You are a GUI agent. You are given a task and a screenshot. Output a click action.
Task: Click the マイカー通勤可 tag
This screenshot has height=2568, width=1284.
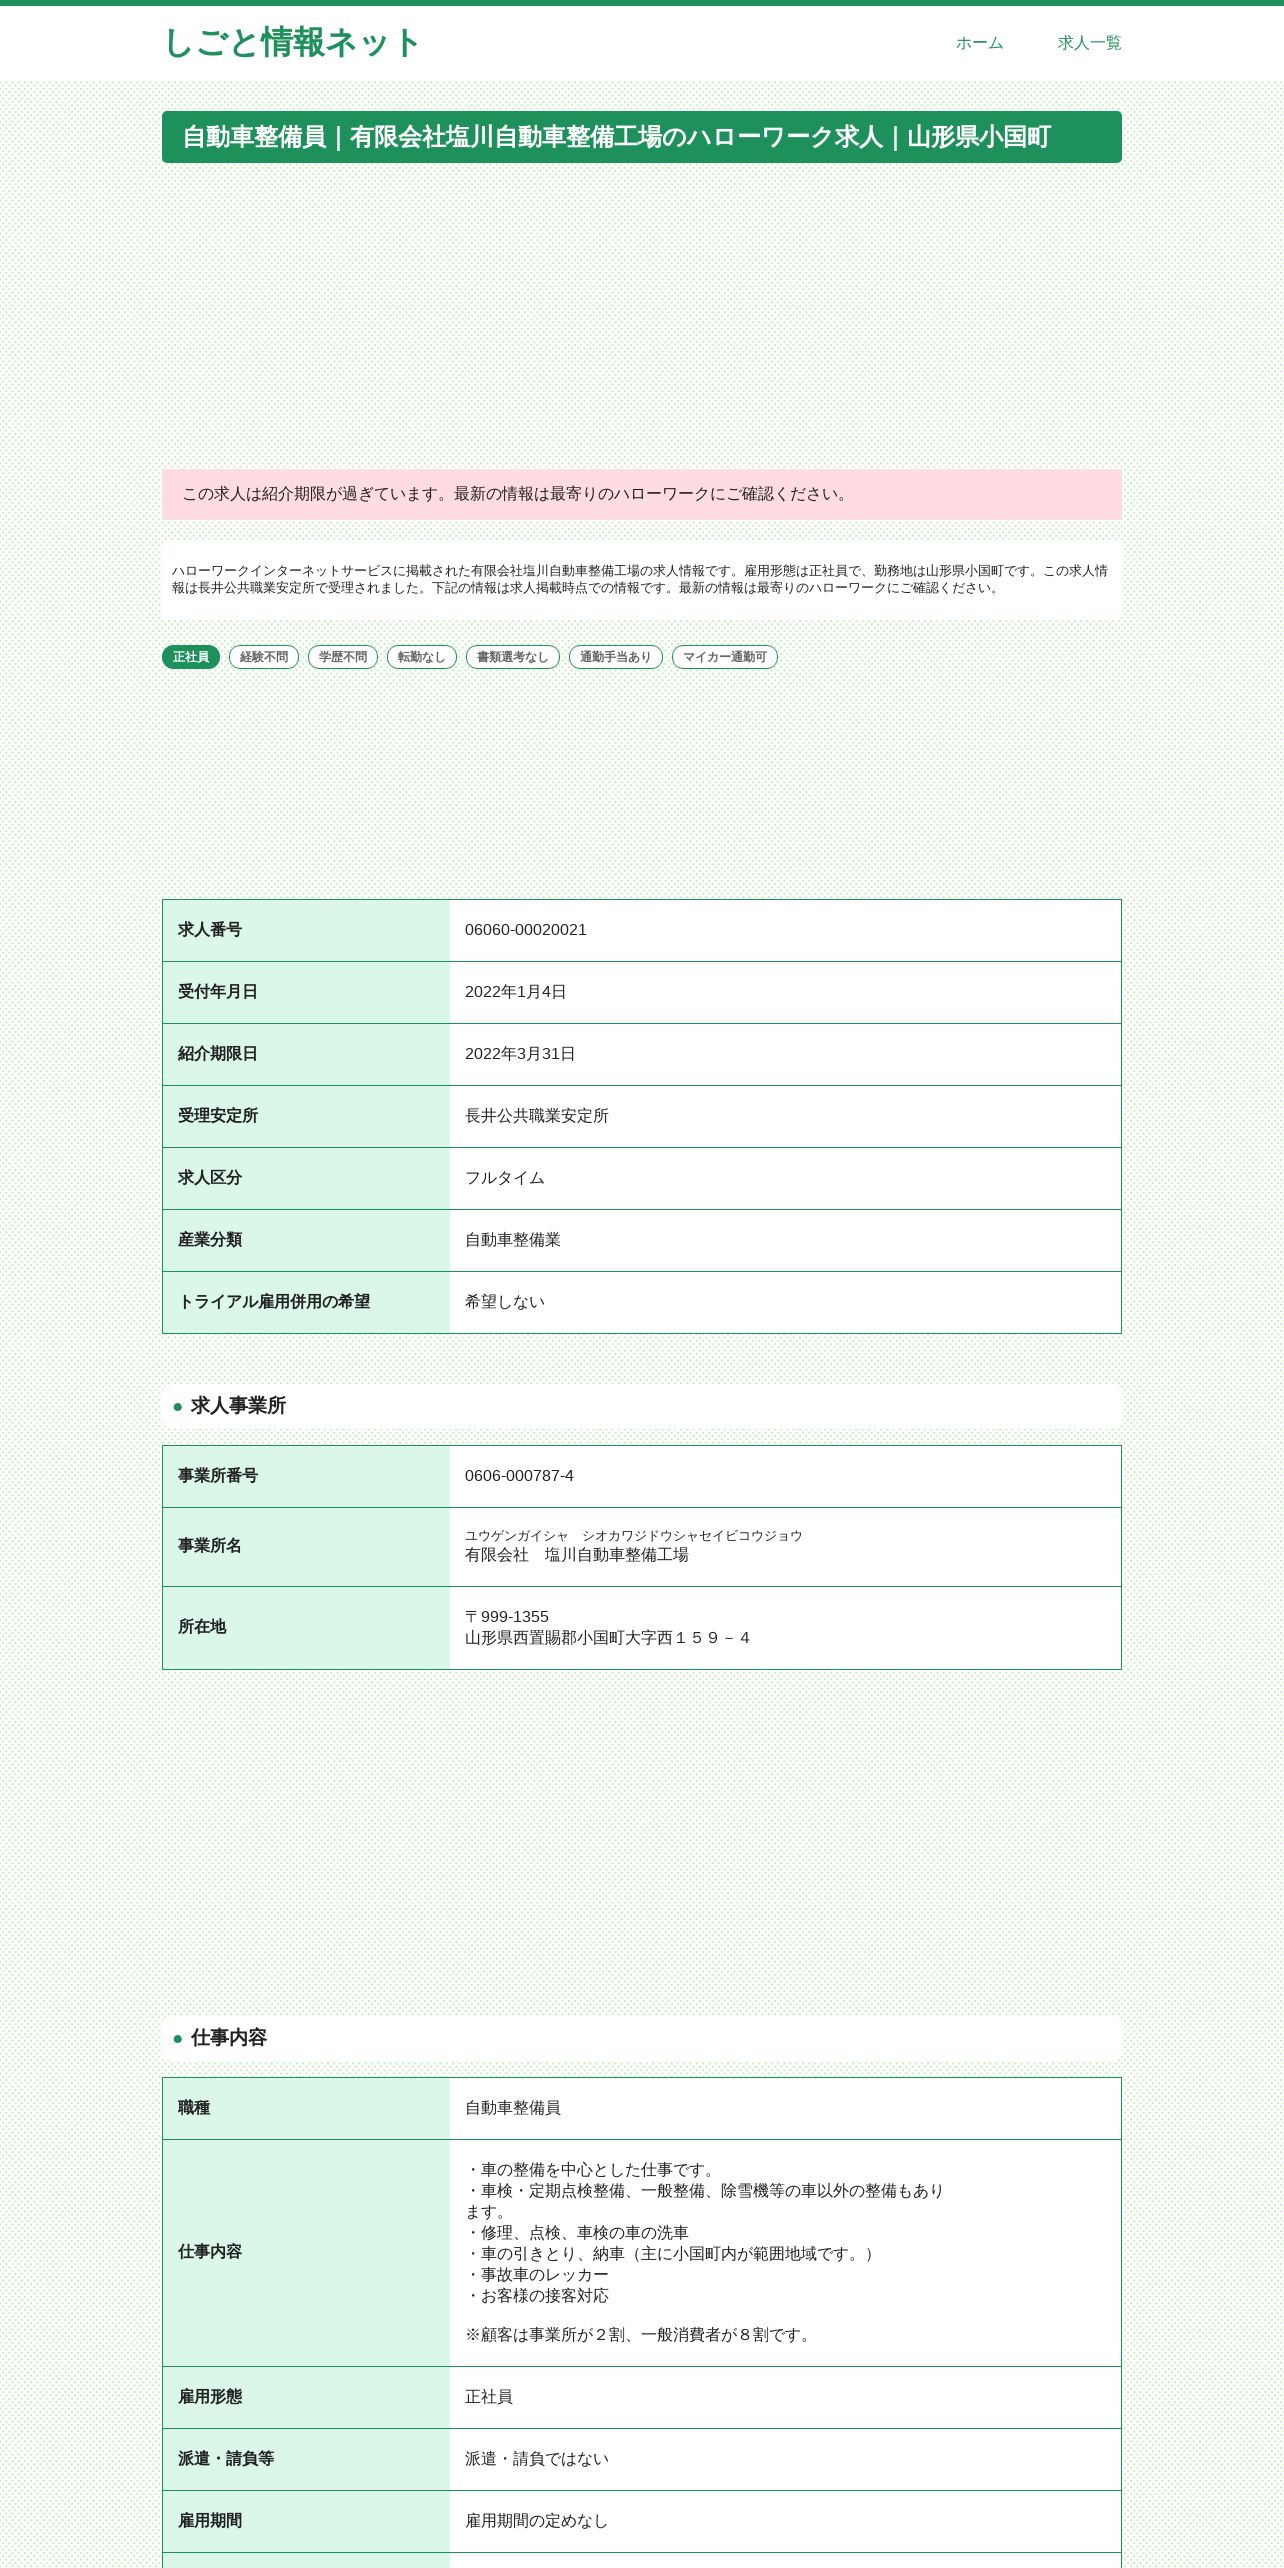725,657
